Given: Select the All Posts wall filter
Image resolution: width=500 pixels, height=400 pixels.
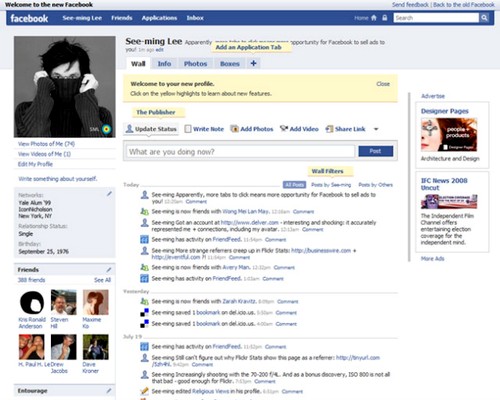Looking at the screenshot, I should coord(294,185).
